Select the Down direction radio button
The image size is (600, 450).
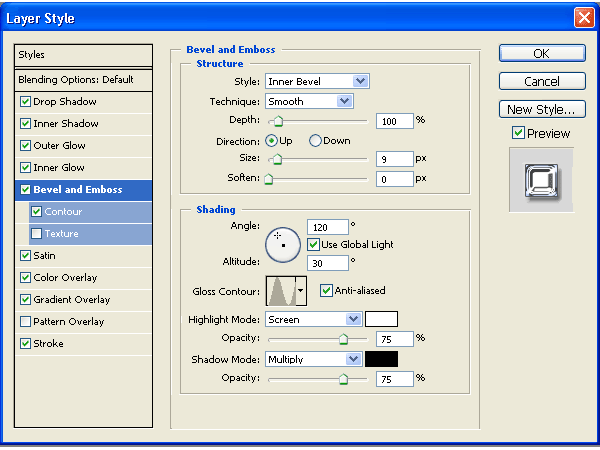315,141
